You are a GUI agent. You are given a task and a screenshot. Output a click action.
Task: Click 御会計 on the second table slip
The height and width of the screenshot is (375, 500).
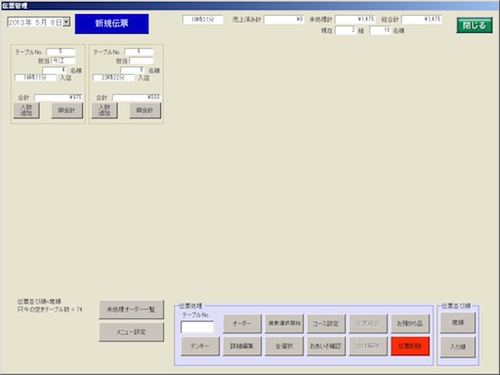145,110
